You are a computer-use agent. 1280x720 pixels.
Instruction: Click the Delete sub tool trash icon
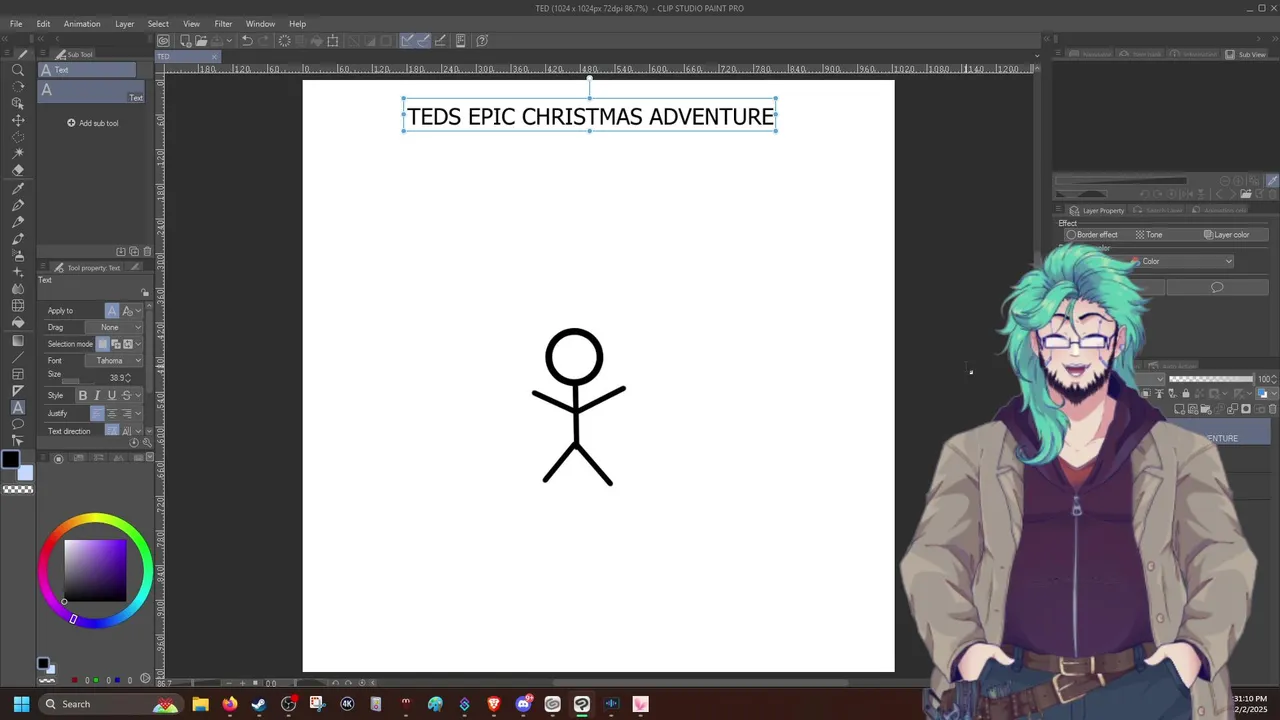pos(147,252)
